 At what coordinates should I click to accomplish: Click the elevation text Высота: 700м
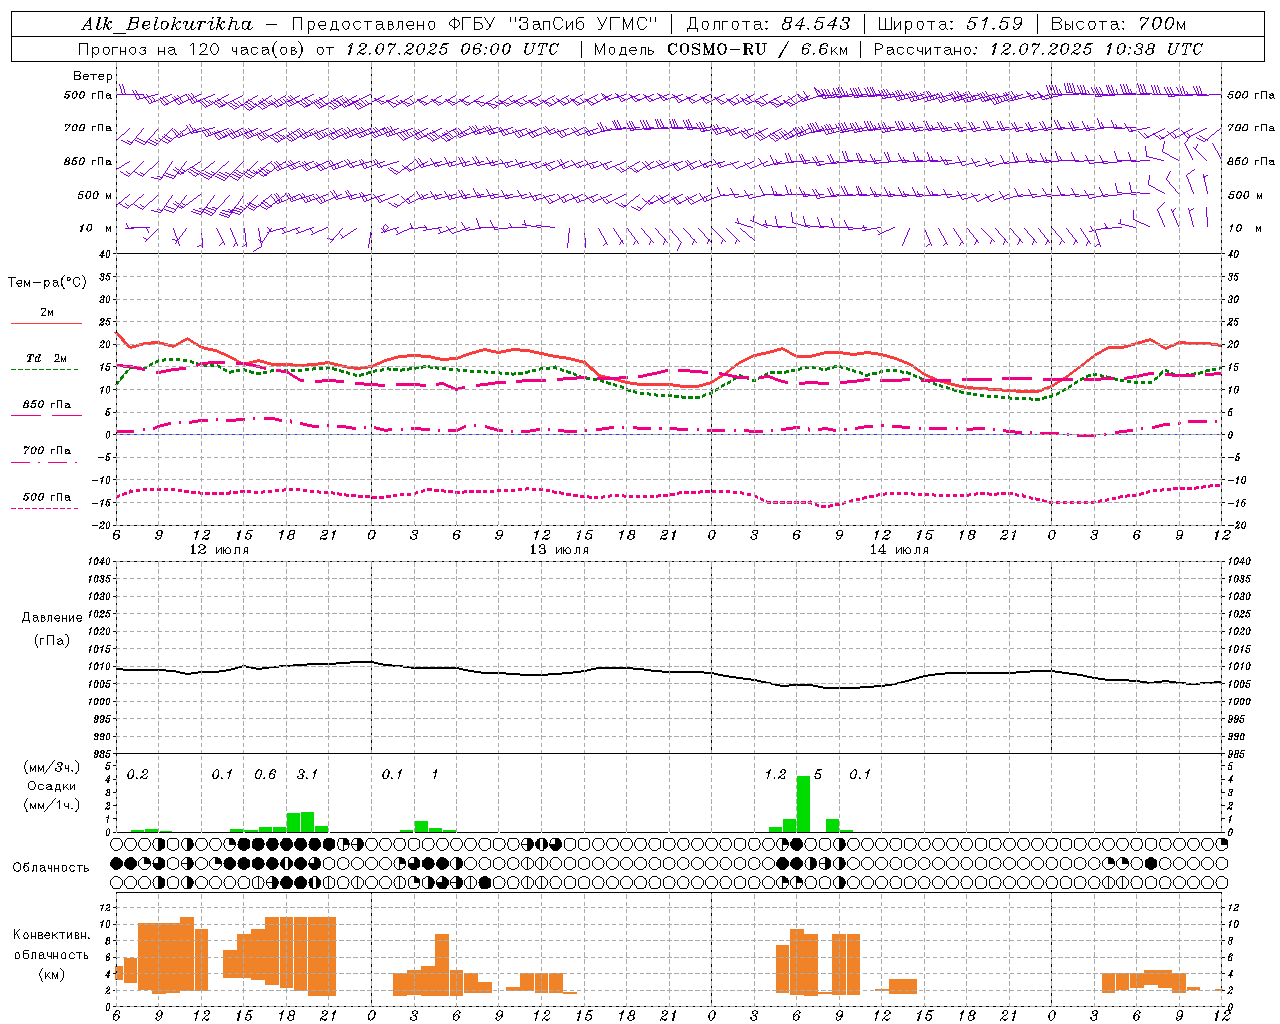1118,24
